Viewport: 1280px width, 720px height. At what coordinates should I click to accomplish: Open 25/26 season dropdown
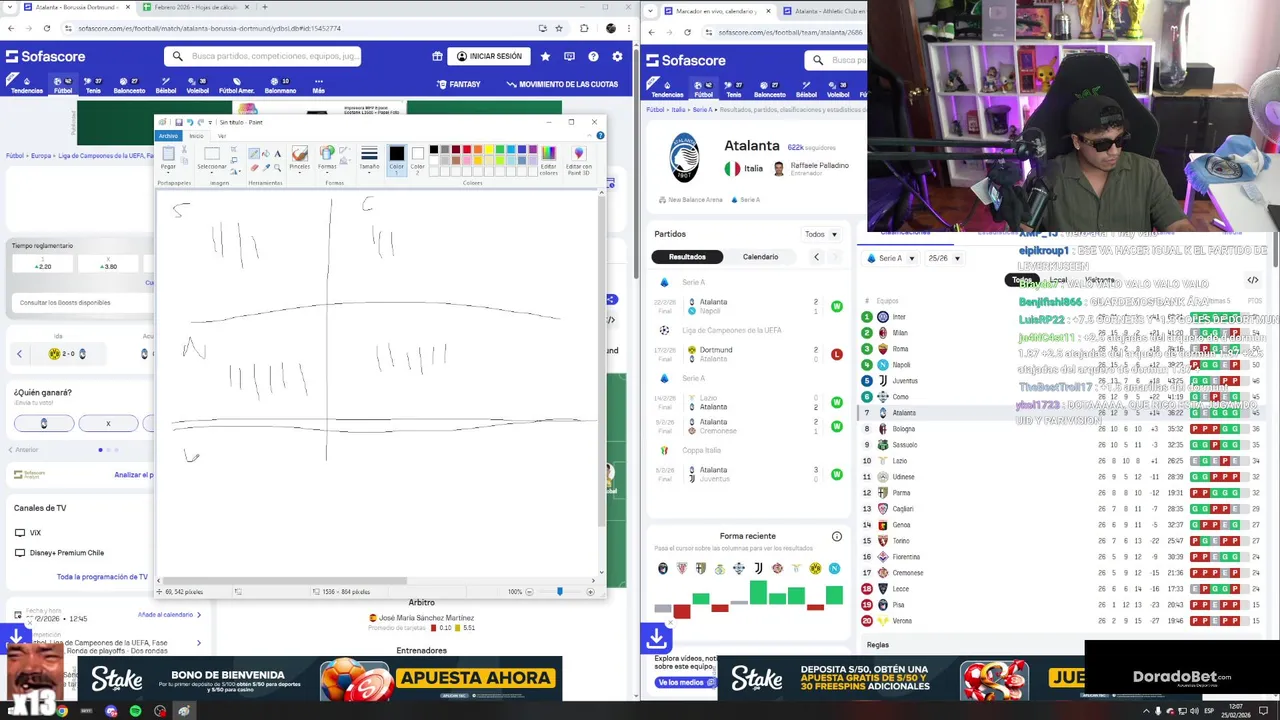945,258
